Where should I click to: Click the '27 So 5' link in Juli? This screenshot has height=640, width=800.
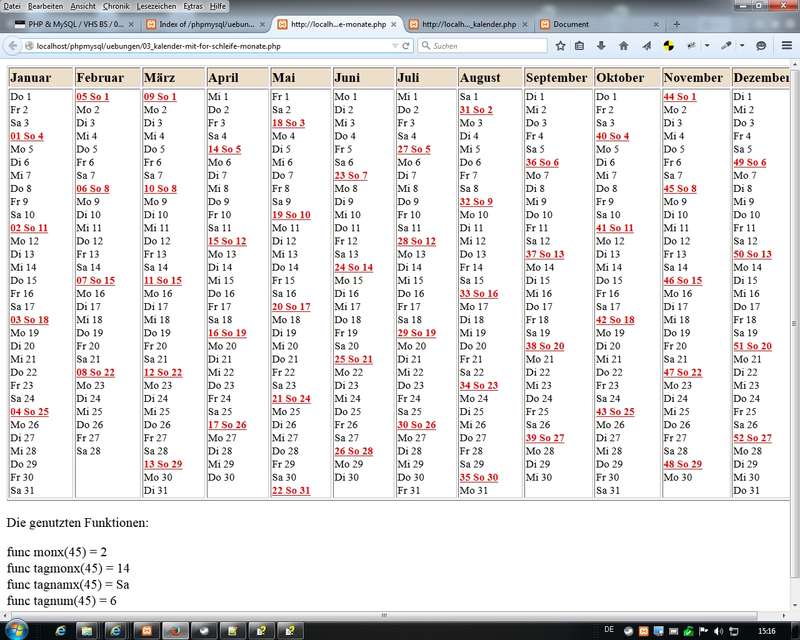pos(414,150)
